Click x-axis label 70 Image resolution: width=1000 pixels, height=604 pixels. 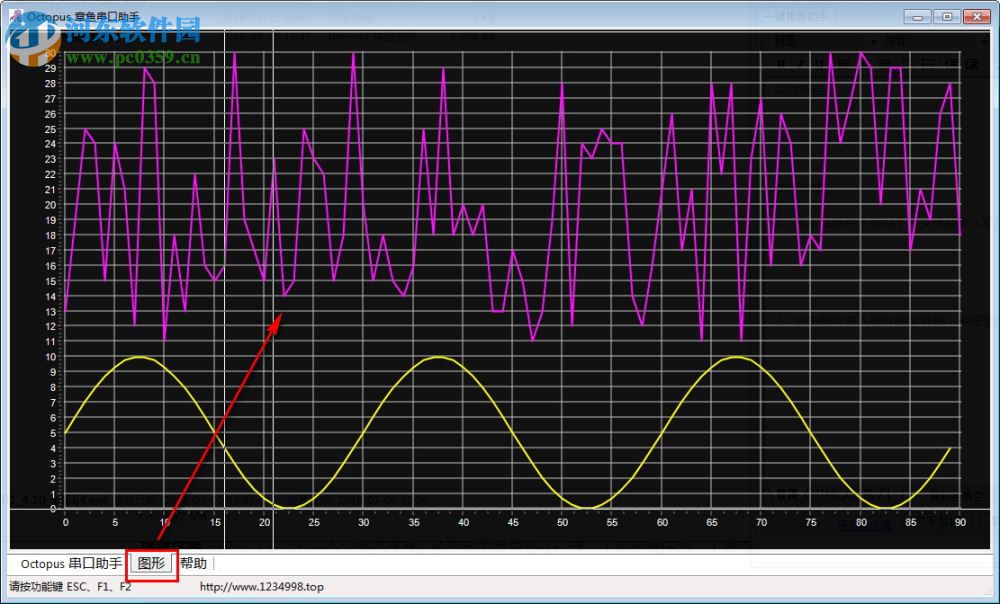point(761,522)
